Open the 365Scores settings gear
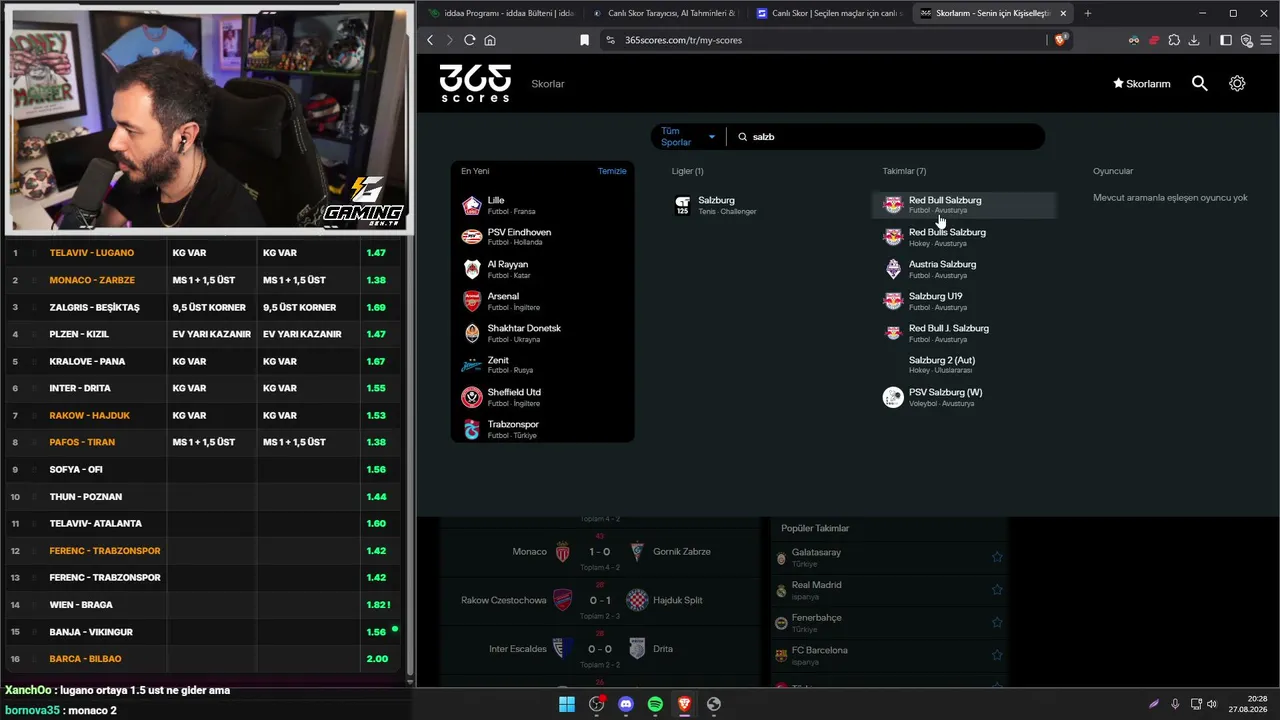Screen dimensions: 1280x720 pos(1237,84)
